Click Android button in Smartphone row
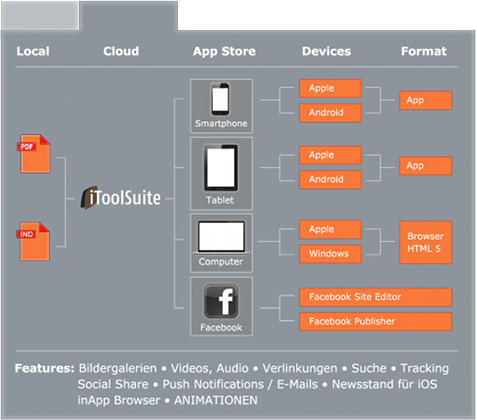 click(330, 113)
